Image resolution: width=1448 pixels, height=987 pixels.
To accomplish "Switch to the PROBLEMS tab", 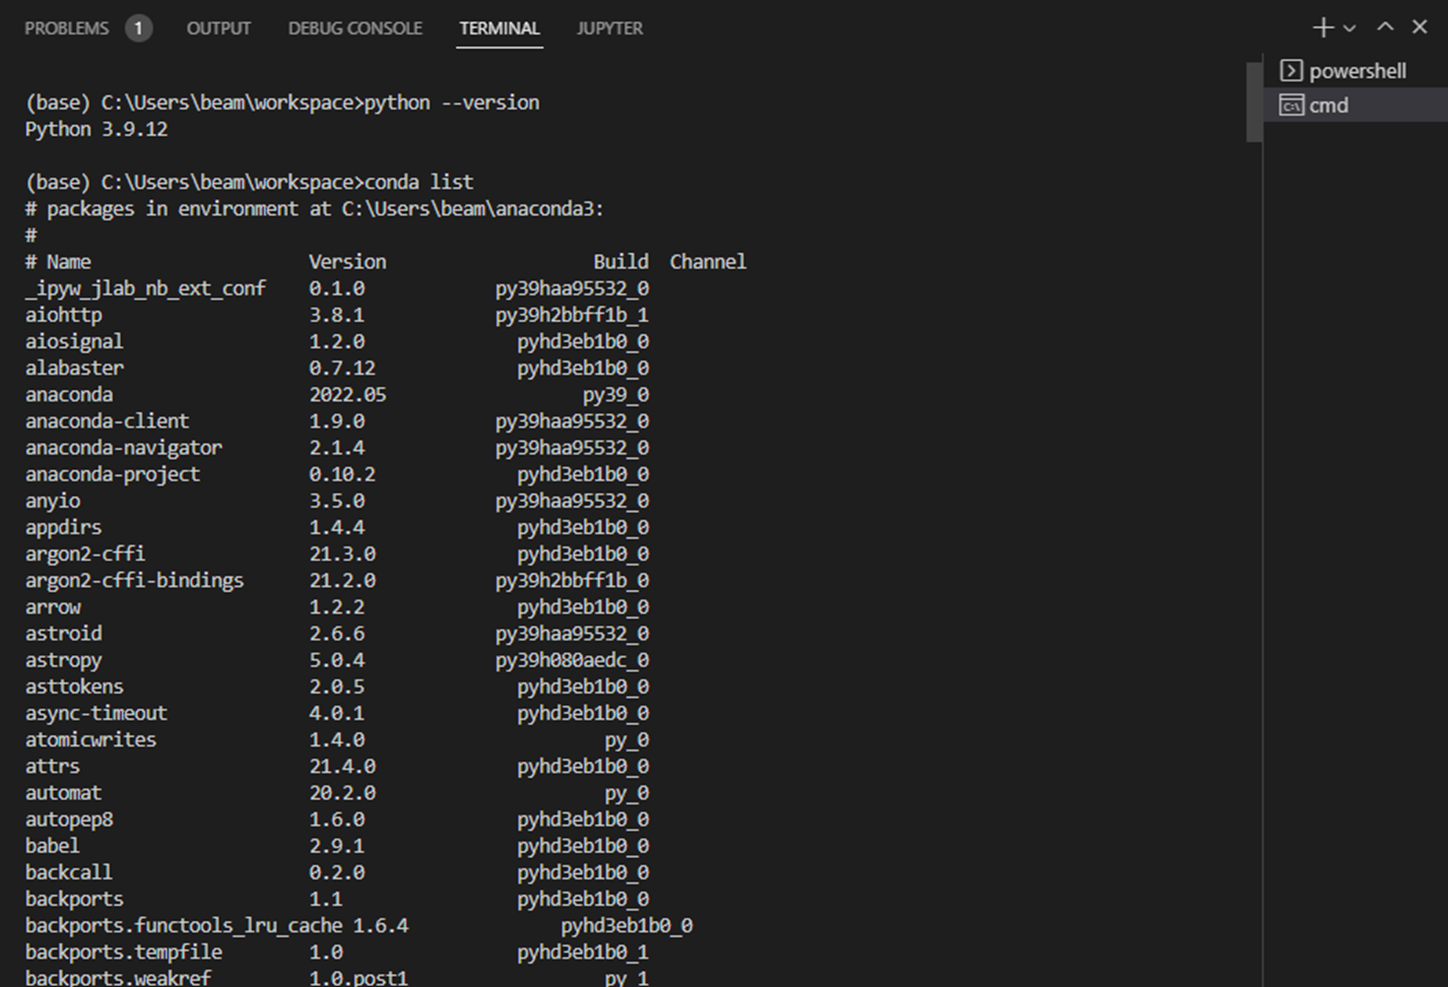I will pyautogui.click(x=66, y=28).
